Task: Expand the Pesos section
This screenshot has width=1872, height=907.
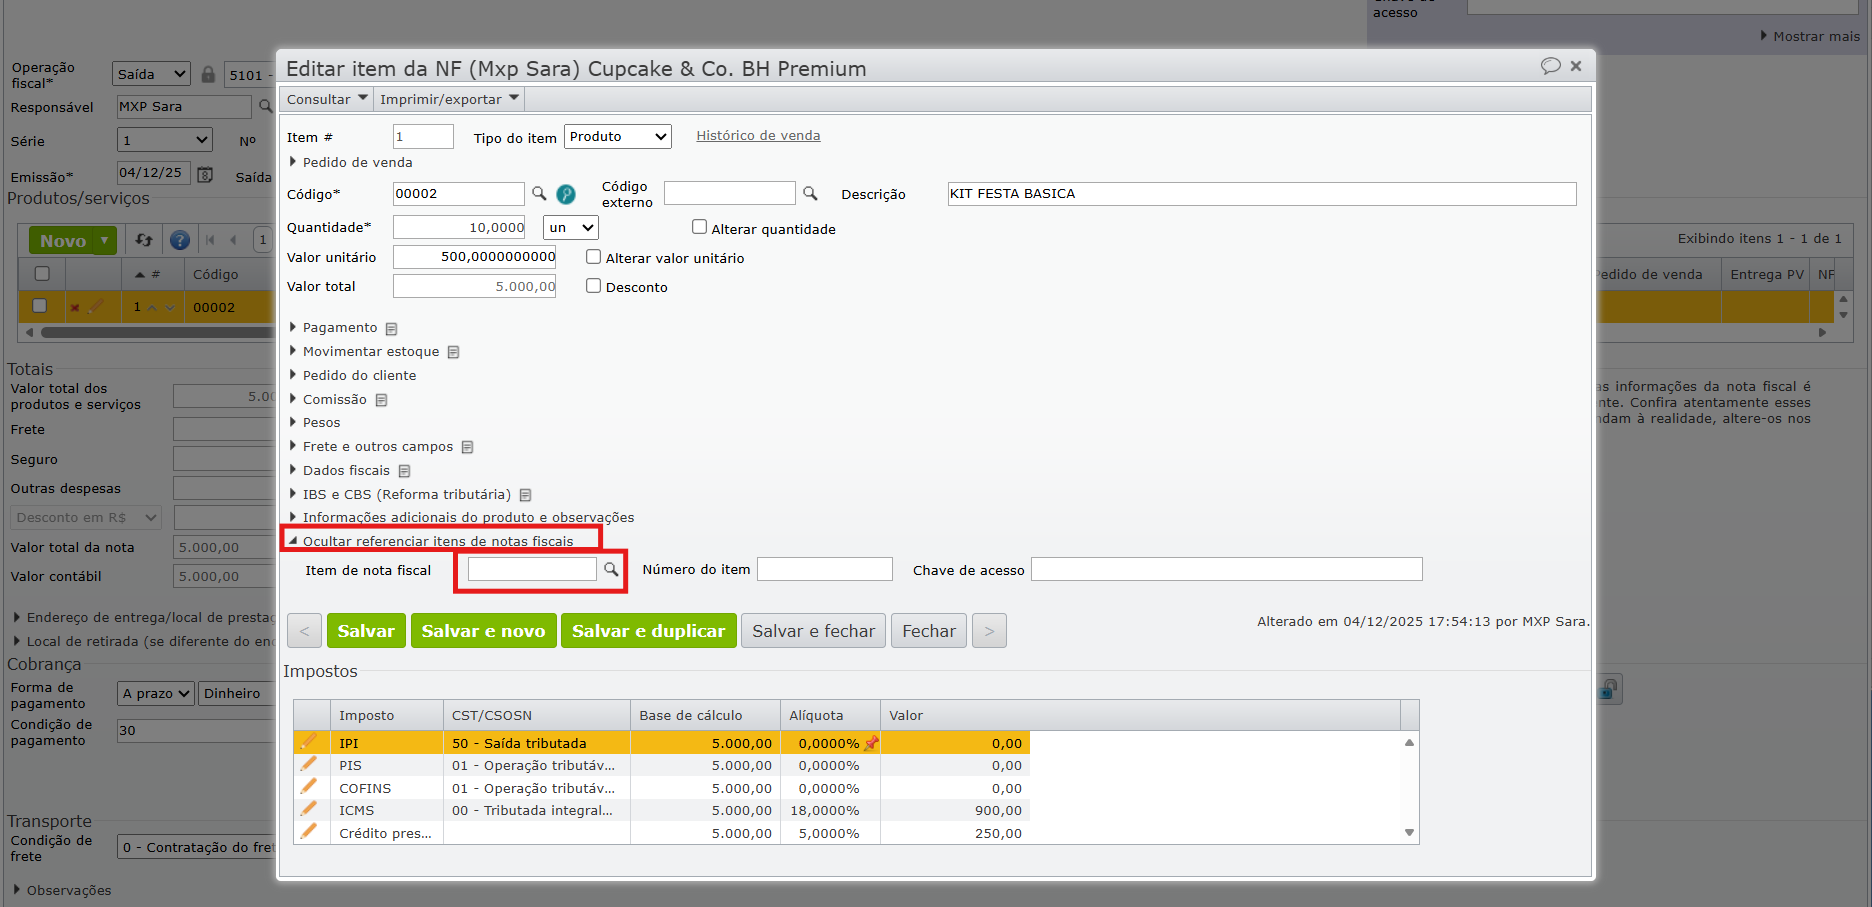Action: pyautogui.click(x=314, y=422)
